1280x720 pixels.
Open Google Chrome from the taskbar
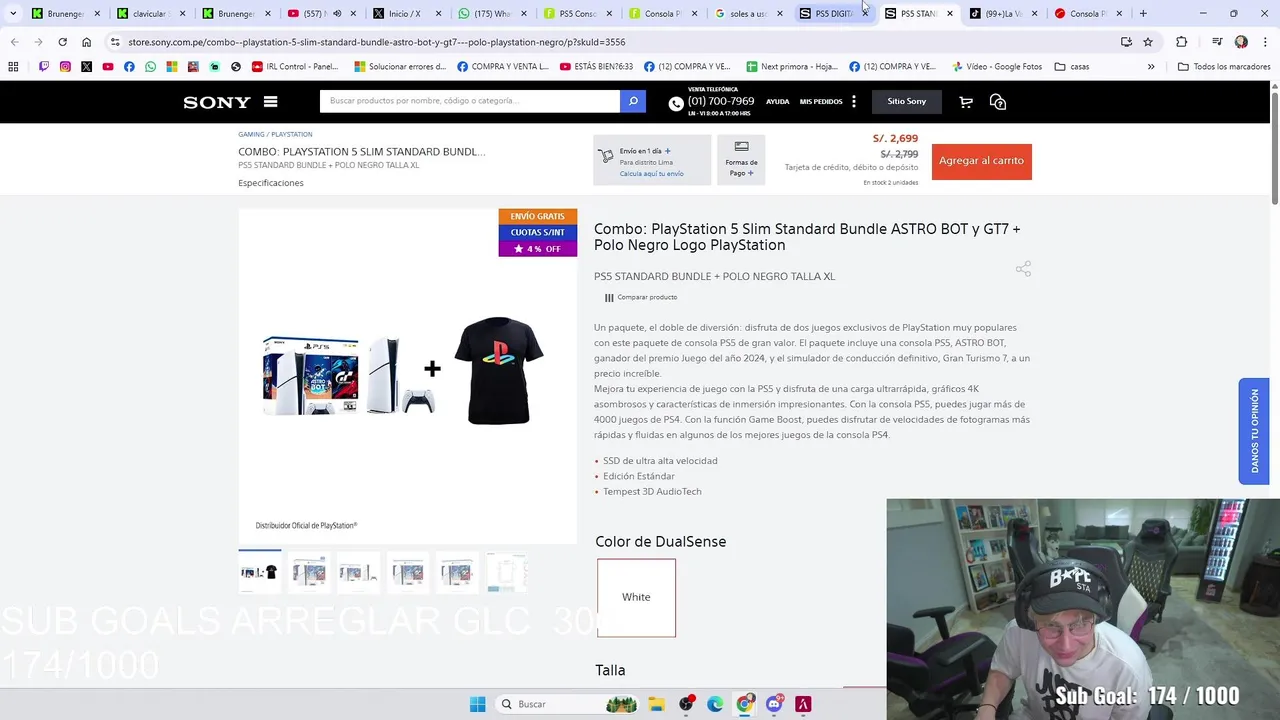(744, 704)
